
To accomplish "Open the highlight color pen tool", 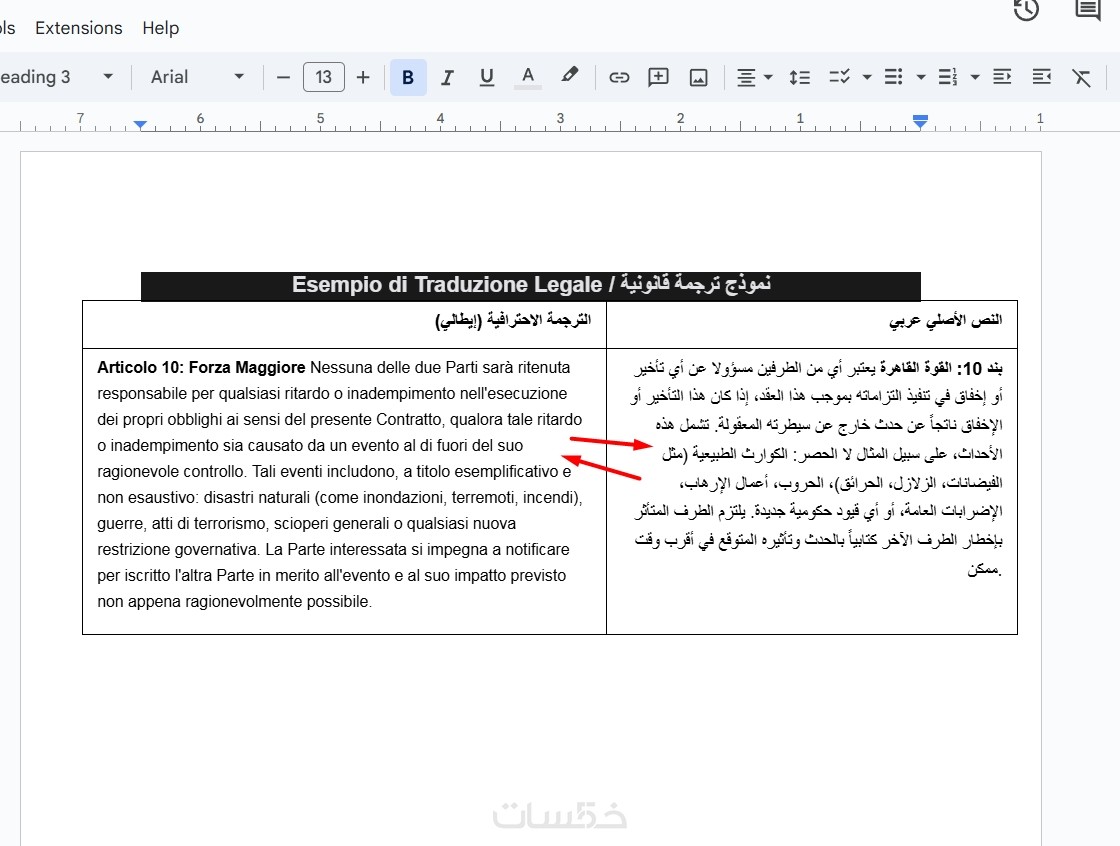I will point(569,76).
